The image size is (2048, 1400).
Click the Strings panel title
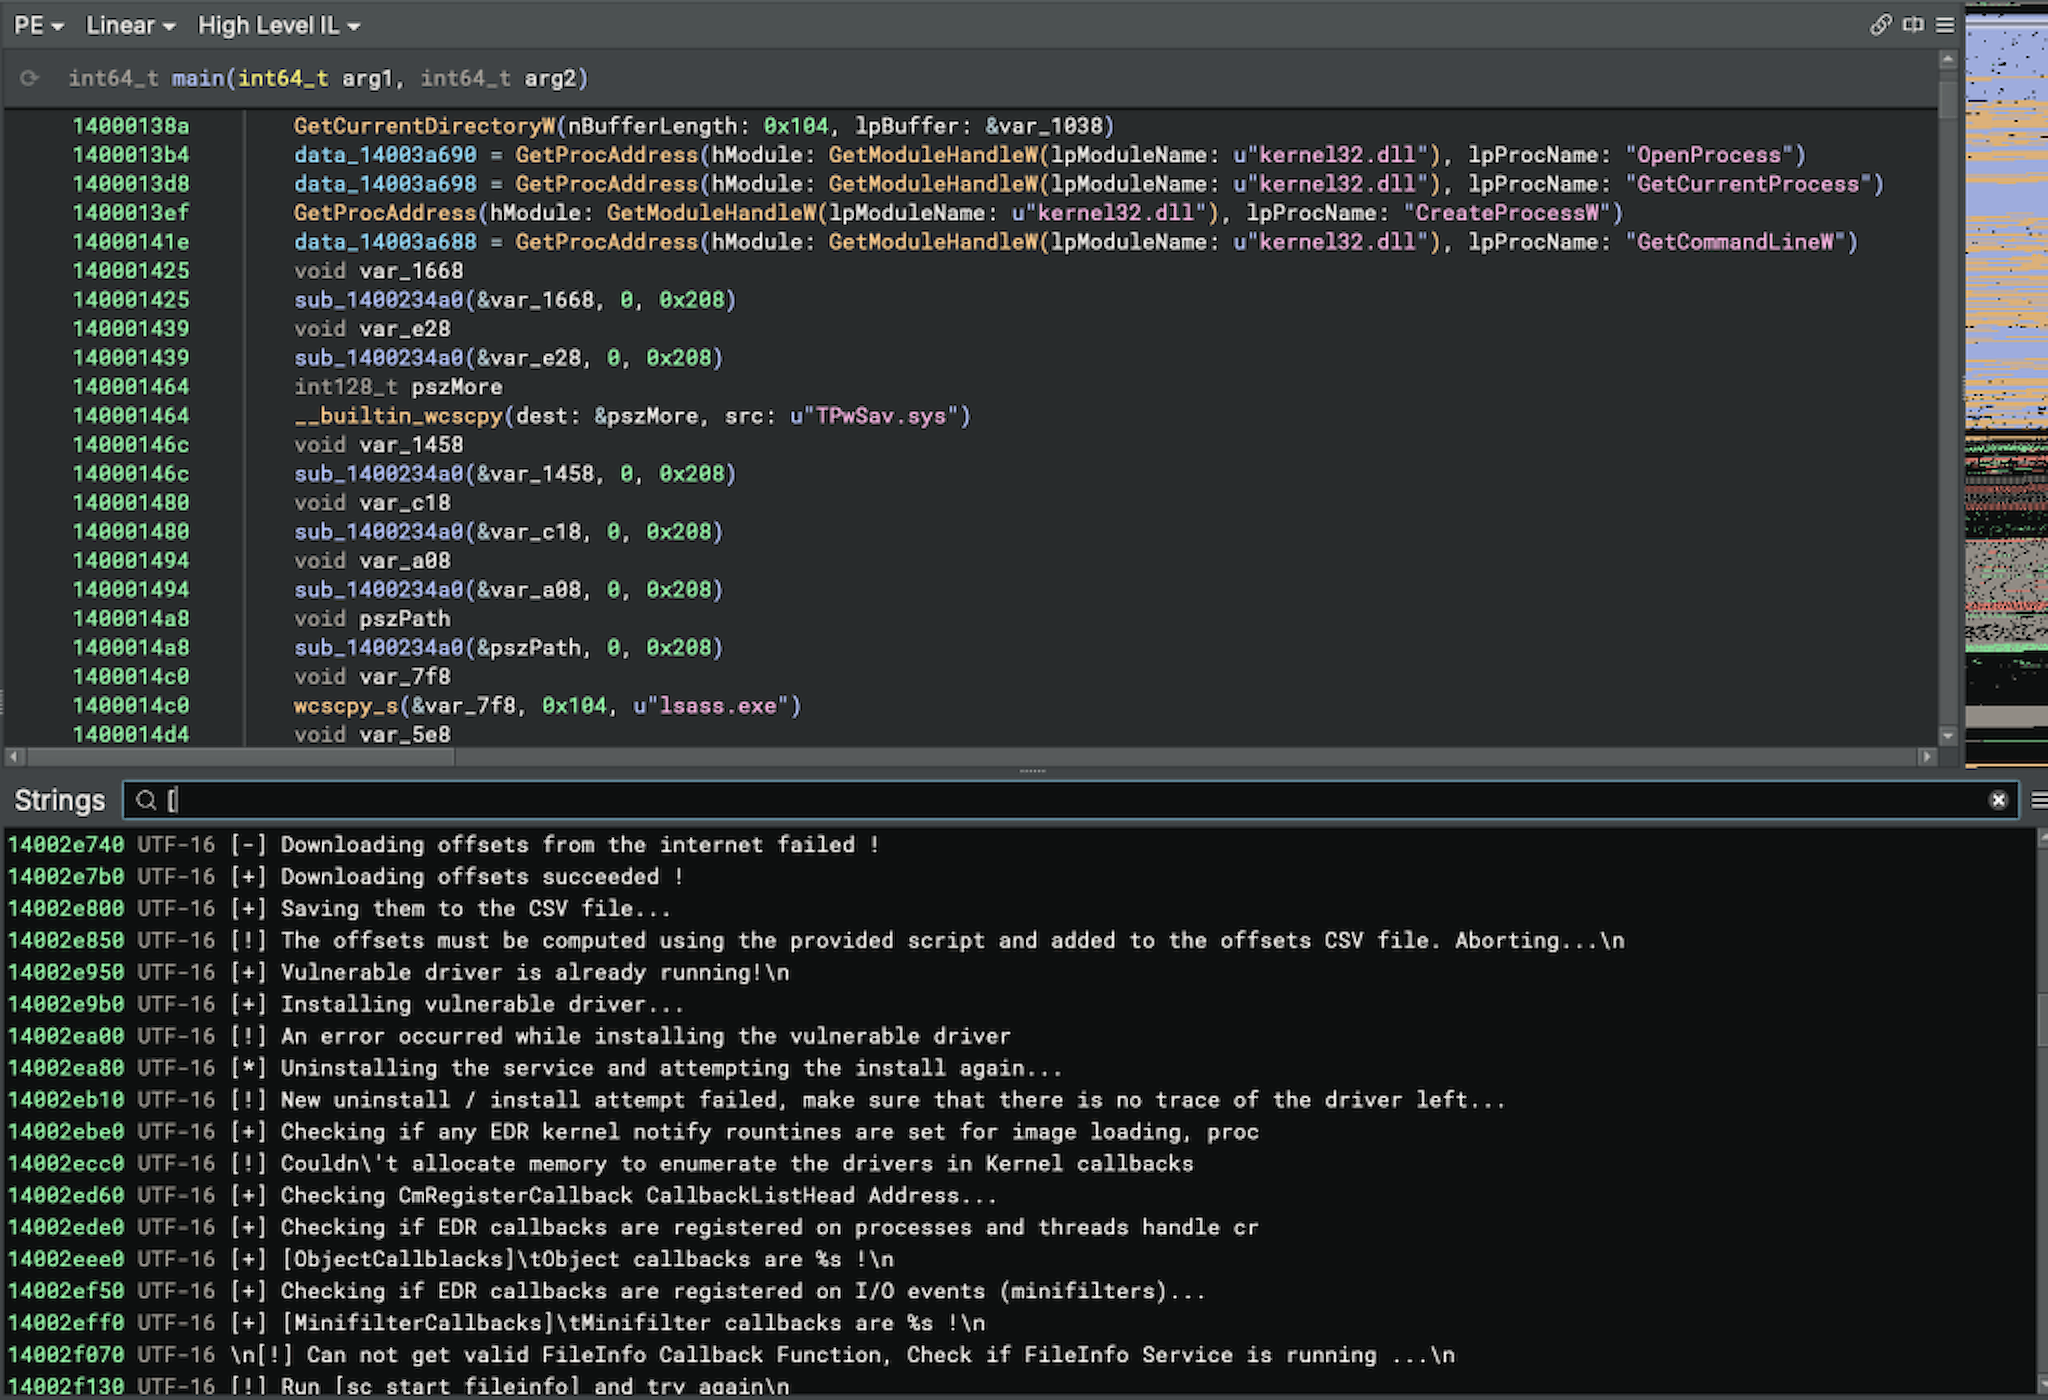[x=59, y=800]
